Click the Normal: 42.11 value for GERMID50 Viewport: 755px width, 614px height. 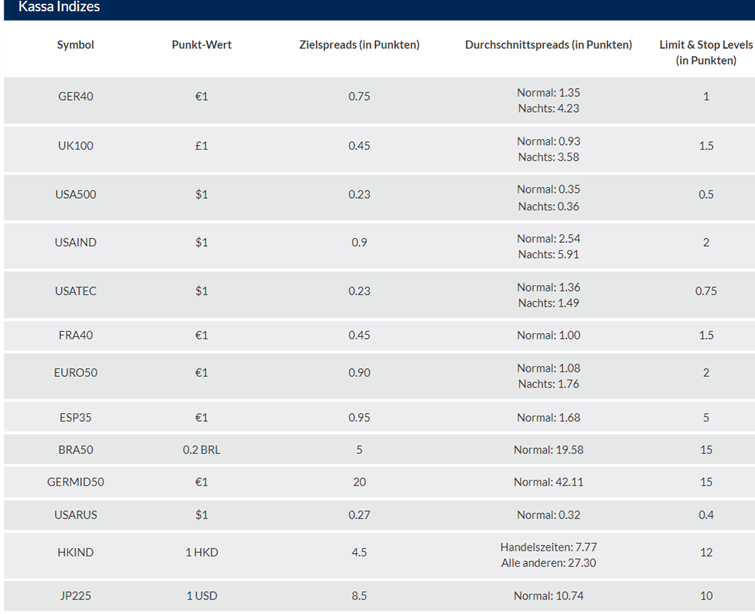coord(548,482)
